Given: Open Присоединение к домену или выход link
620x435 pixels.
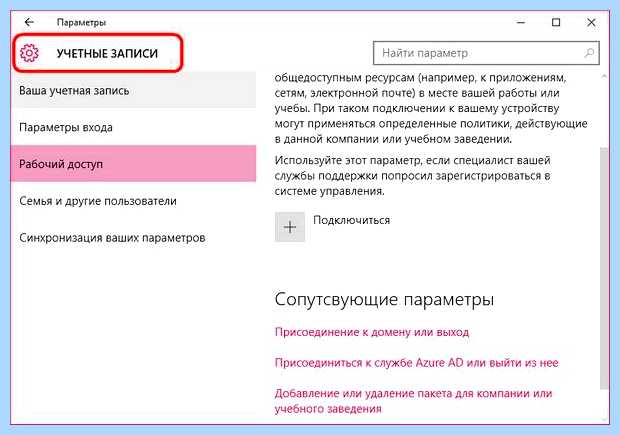Looking at the screenshot, I should point(372,332).
